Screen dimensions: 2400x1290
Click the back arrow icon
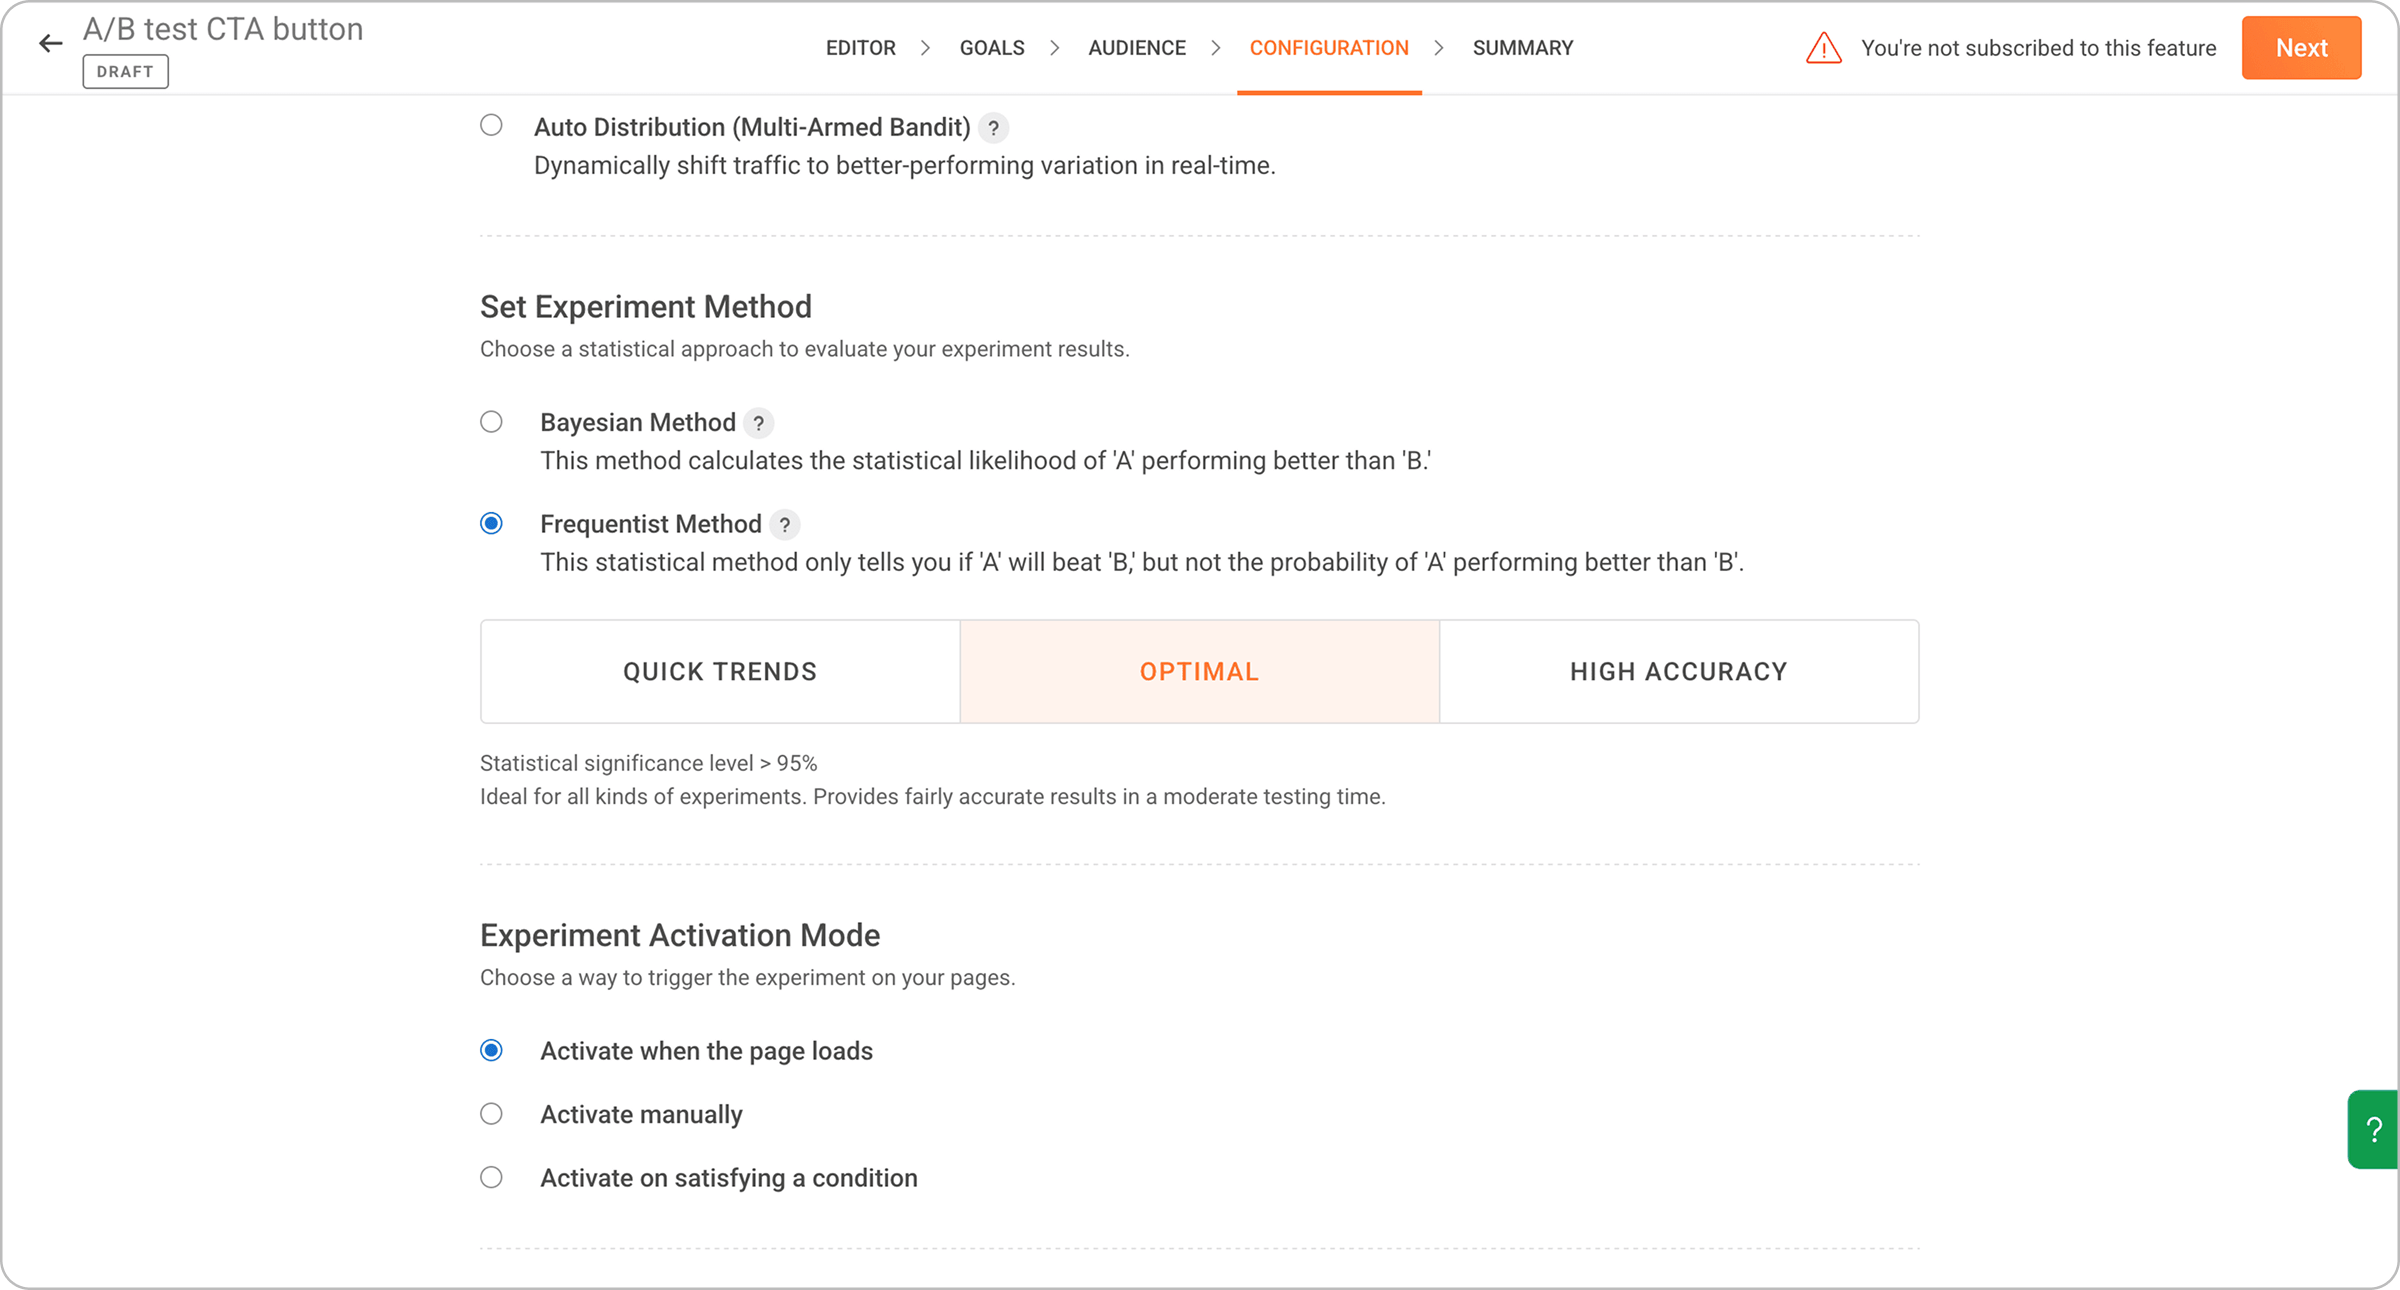pos(50,43)
